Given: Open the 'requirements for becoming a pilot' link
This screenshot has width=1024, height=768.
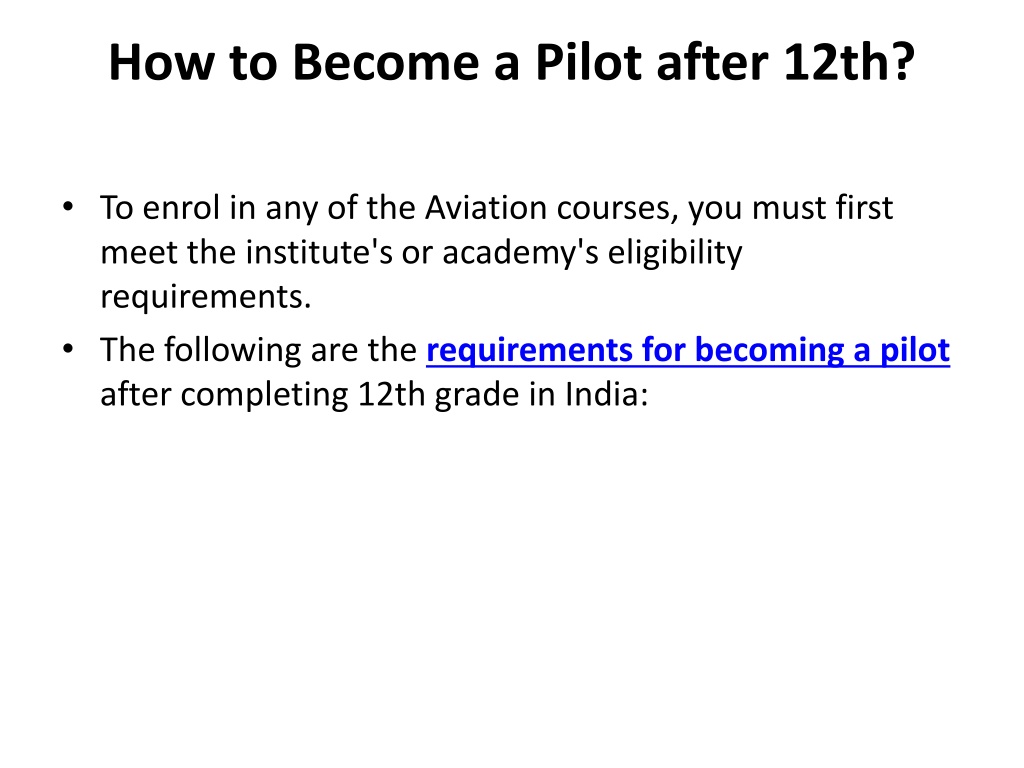Looking at the screenshot, I should pos(688,351).
